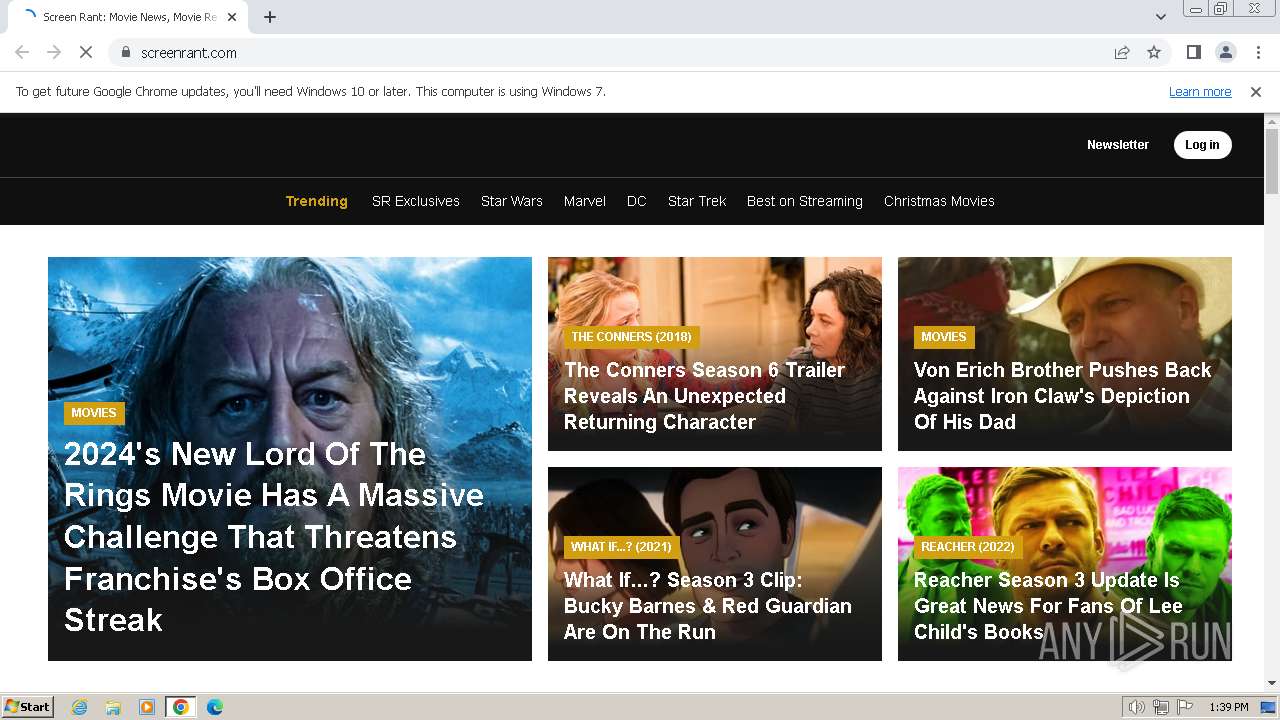The height and width of the screenshot is (720, 1280).
Task: Open Lord Of The Rings movie article
Action: [274, 536]
